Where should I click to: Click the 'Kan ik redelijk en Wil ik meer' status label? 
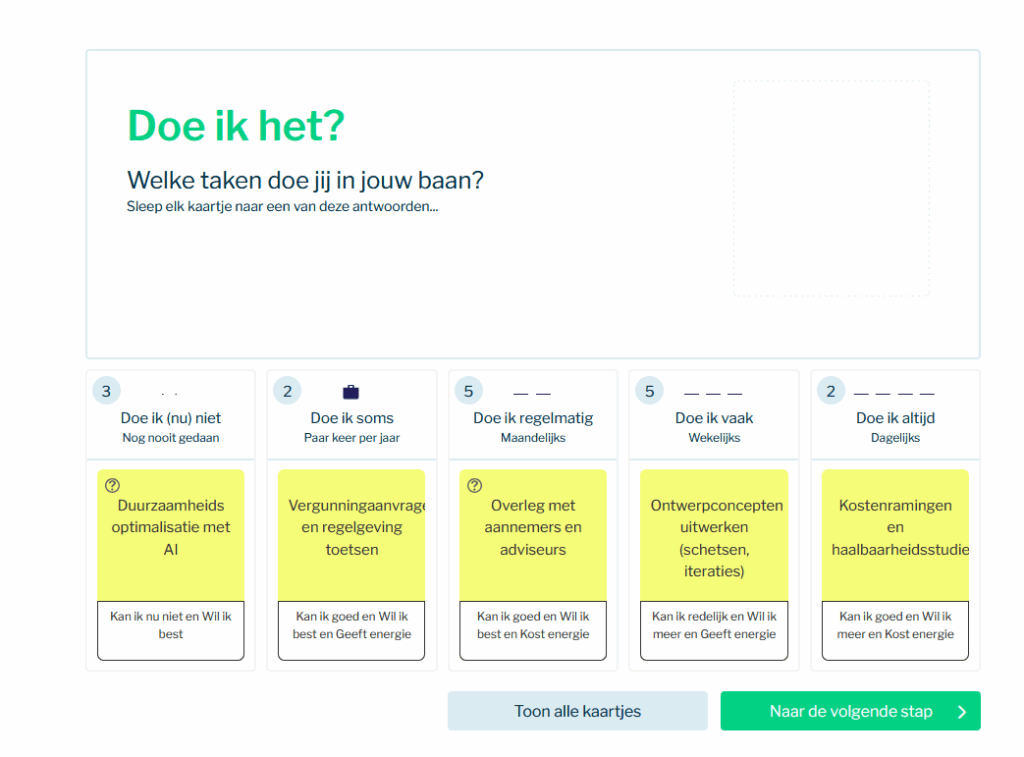click(714, 626)
